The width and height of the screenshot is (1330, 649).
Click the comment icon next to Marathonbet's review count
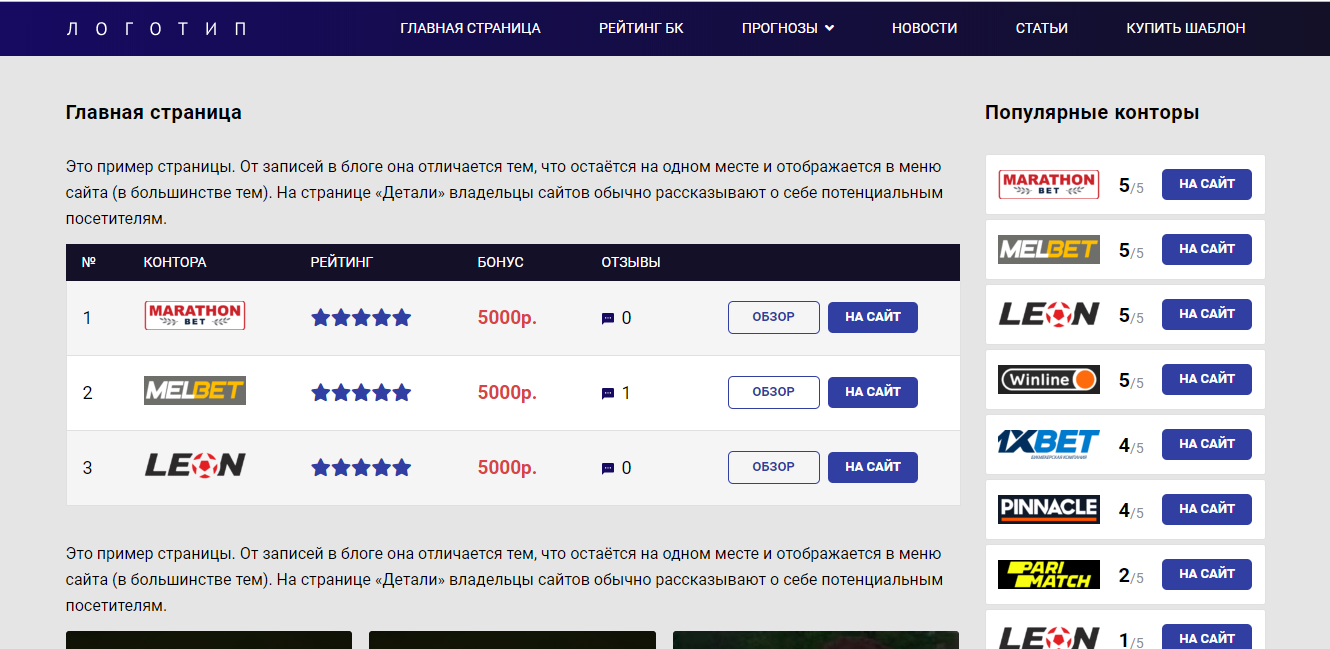point(607,317)
